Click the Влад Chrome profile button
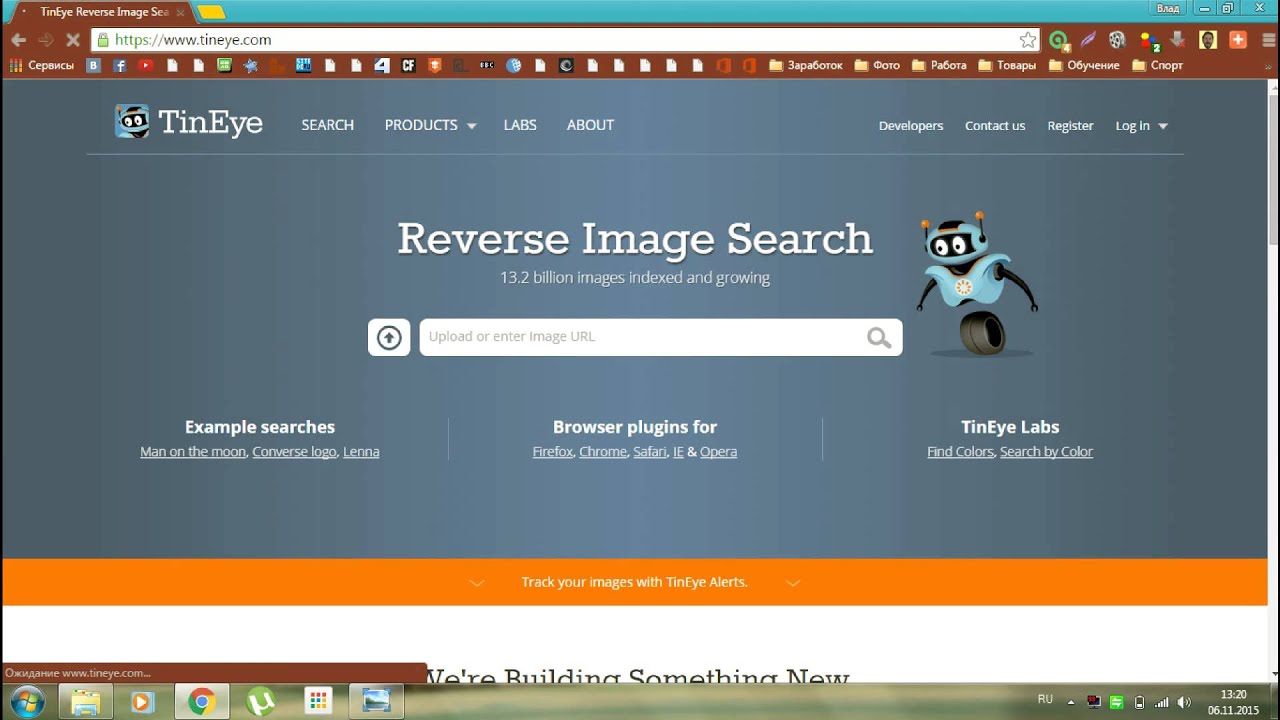 coord(1168,8)
